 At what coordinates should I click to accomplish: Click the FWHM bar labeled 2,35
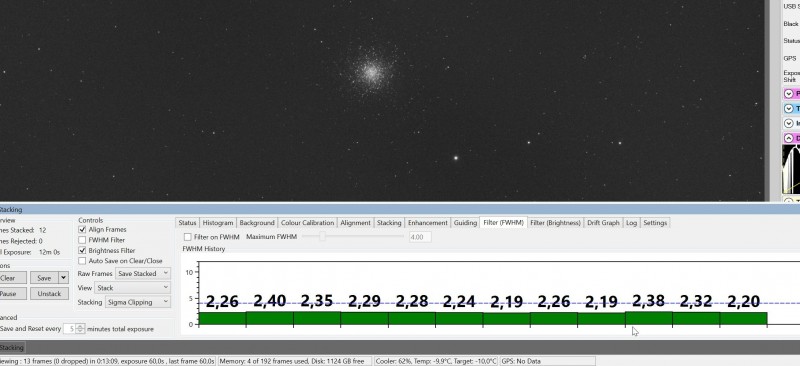click(x=317, y=318)
